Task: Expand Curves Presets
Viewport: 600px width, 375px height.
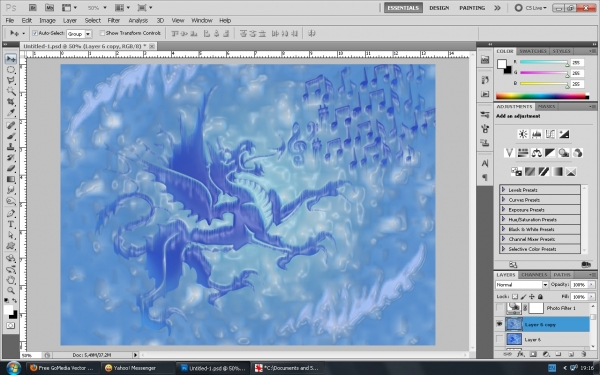Action: click(504, 199)
